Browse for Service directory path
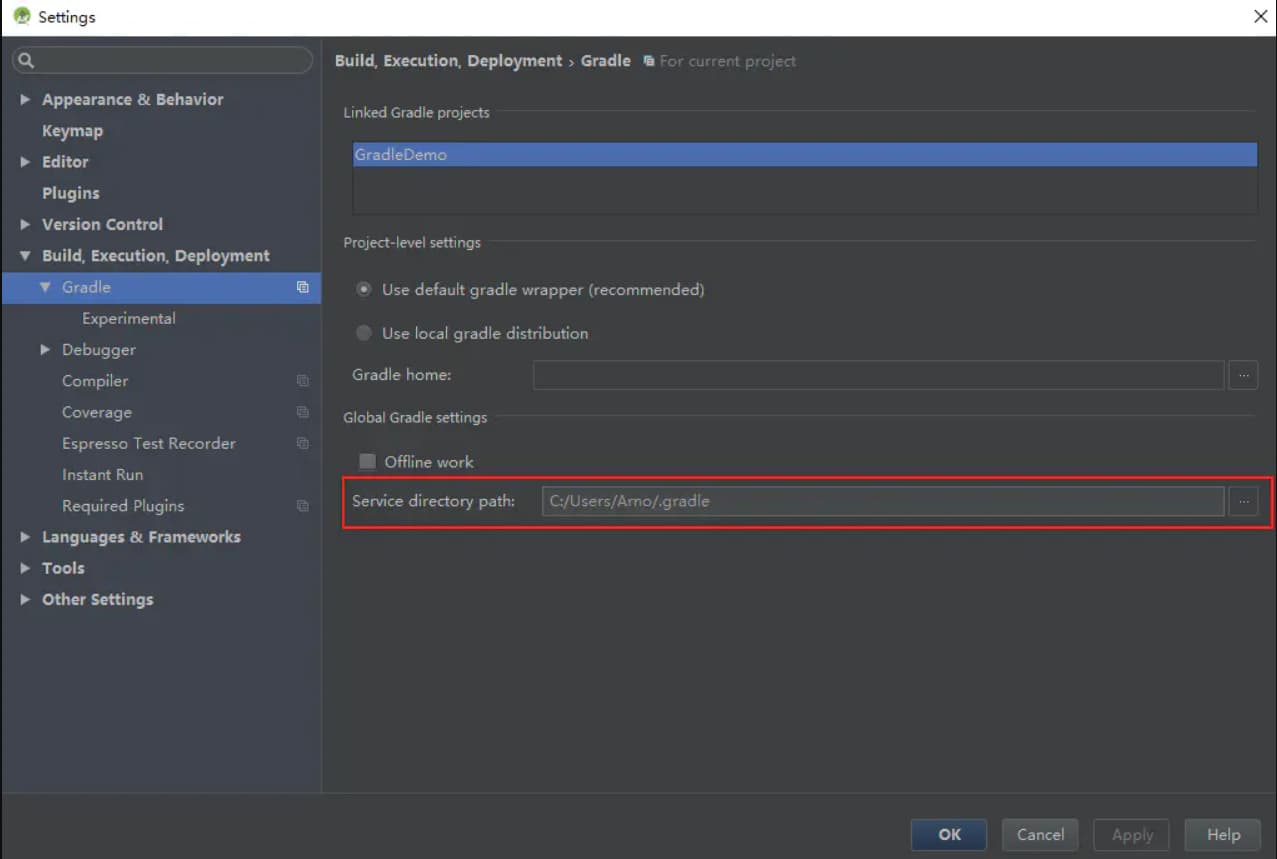1277x859 pixels. [x=1243, y=501]
